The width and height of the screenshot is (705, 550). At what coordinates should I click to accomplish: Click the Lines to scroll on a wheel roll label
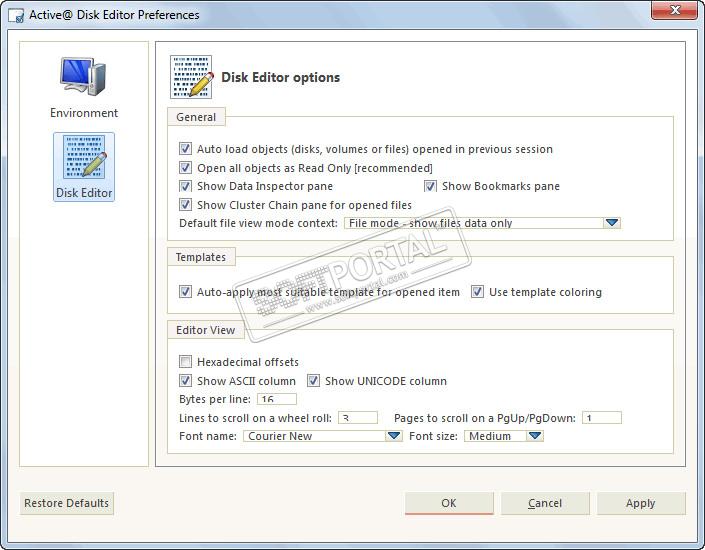255,418
